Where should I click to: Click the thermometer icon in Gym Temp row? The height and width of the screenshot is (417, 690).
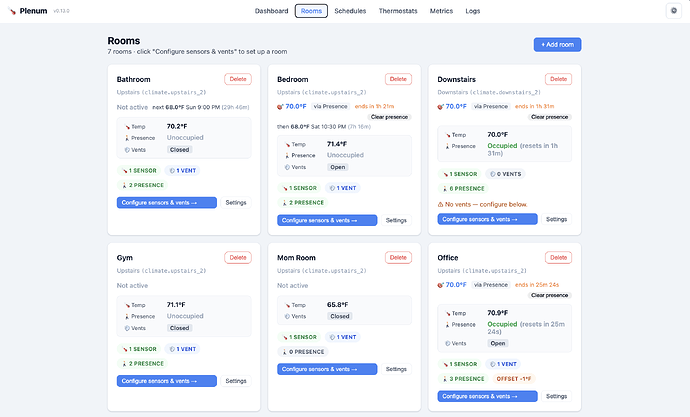tap(127, 305)
